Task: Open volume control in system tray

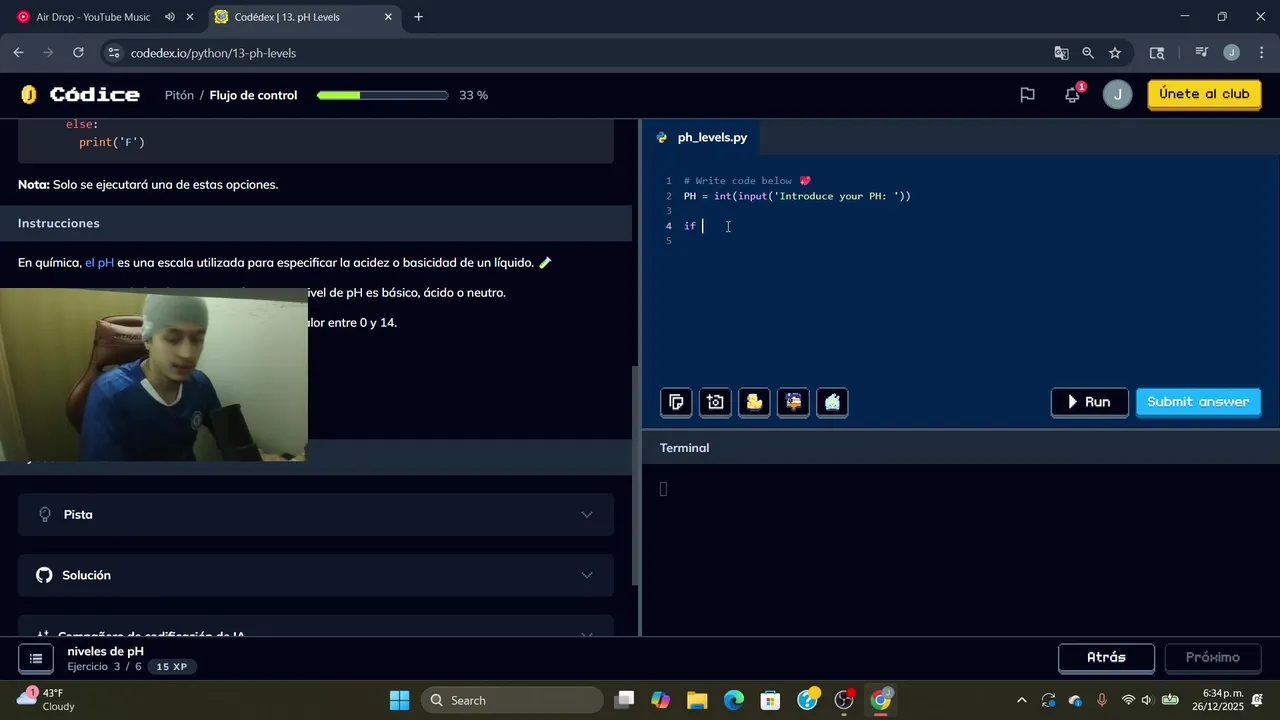Action: click(1147, 700)
